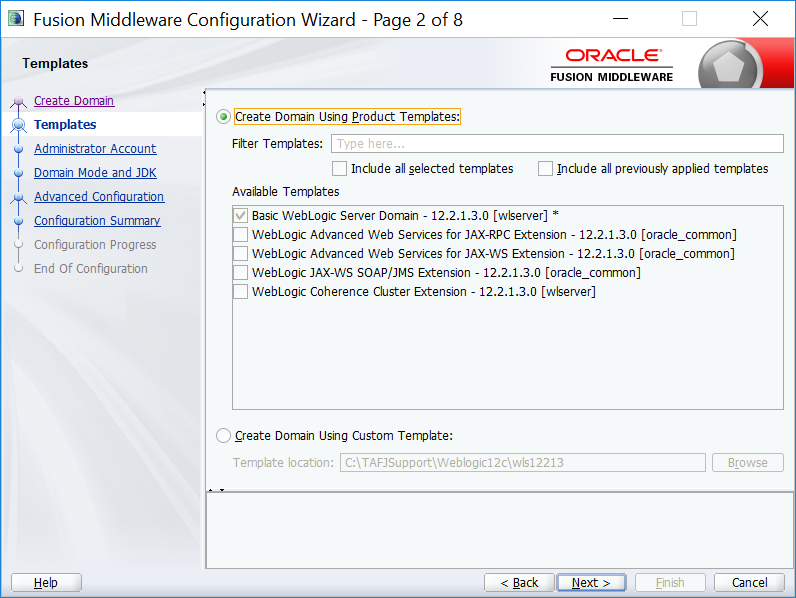Tick WebLogic Coherence Cluster Extension checkbox
This screenshot has height=598, width=796.
tap(240, 292)
